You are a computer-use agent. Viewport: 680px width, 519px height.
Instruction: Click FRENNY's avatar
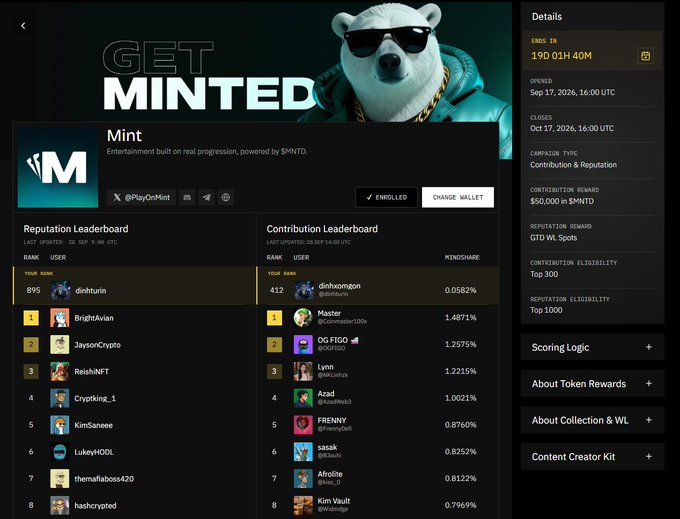[303, 425]
